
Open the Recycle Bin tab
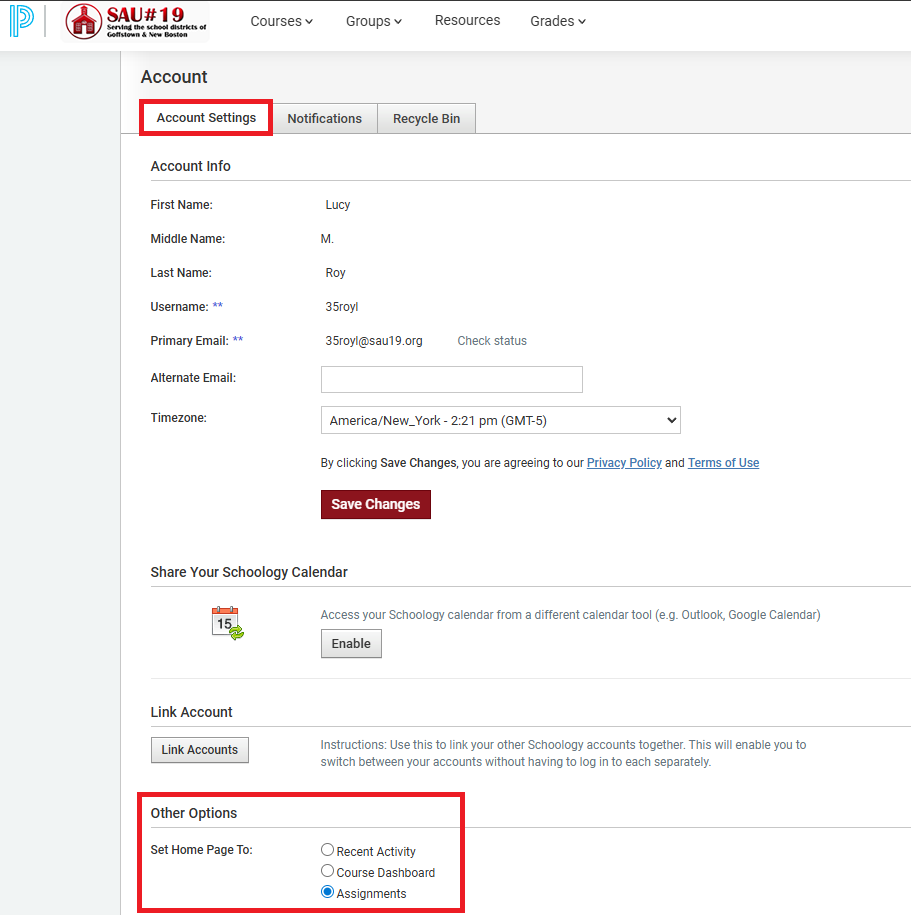426,118
